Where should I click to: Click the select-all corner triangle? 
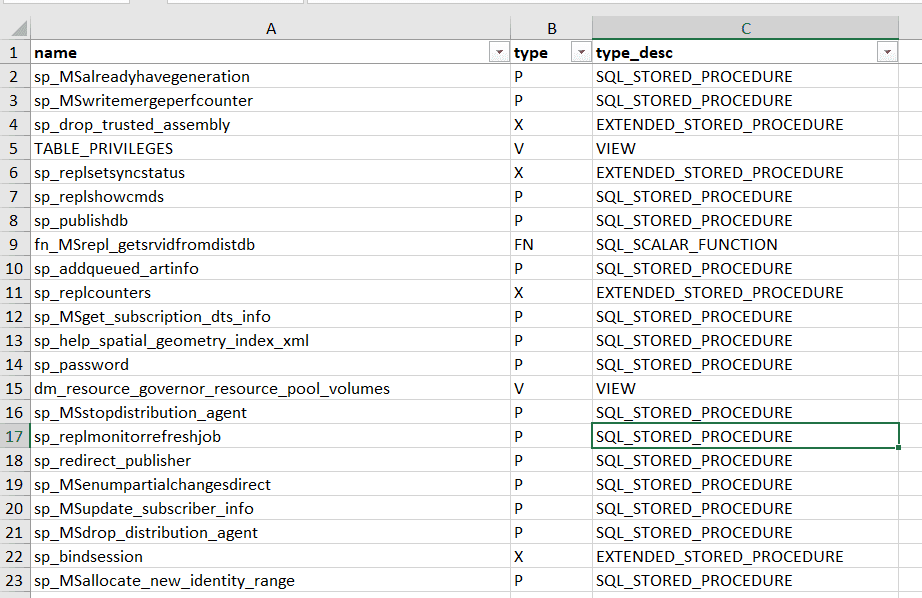19,28
